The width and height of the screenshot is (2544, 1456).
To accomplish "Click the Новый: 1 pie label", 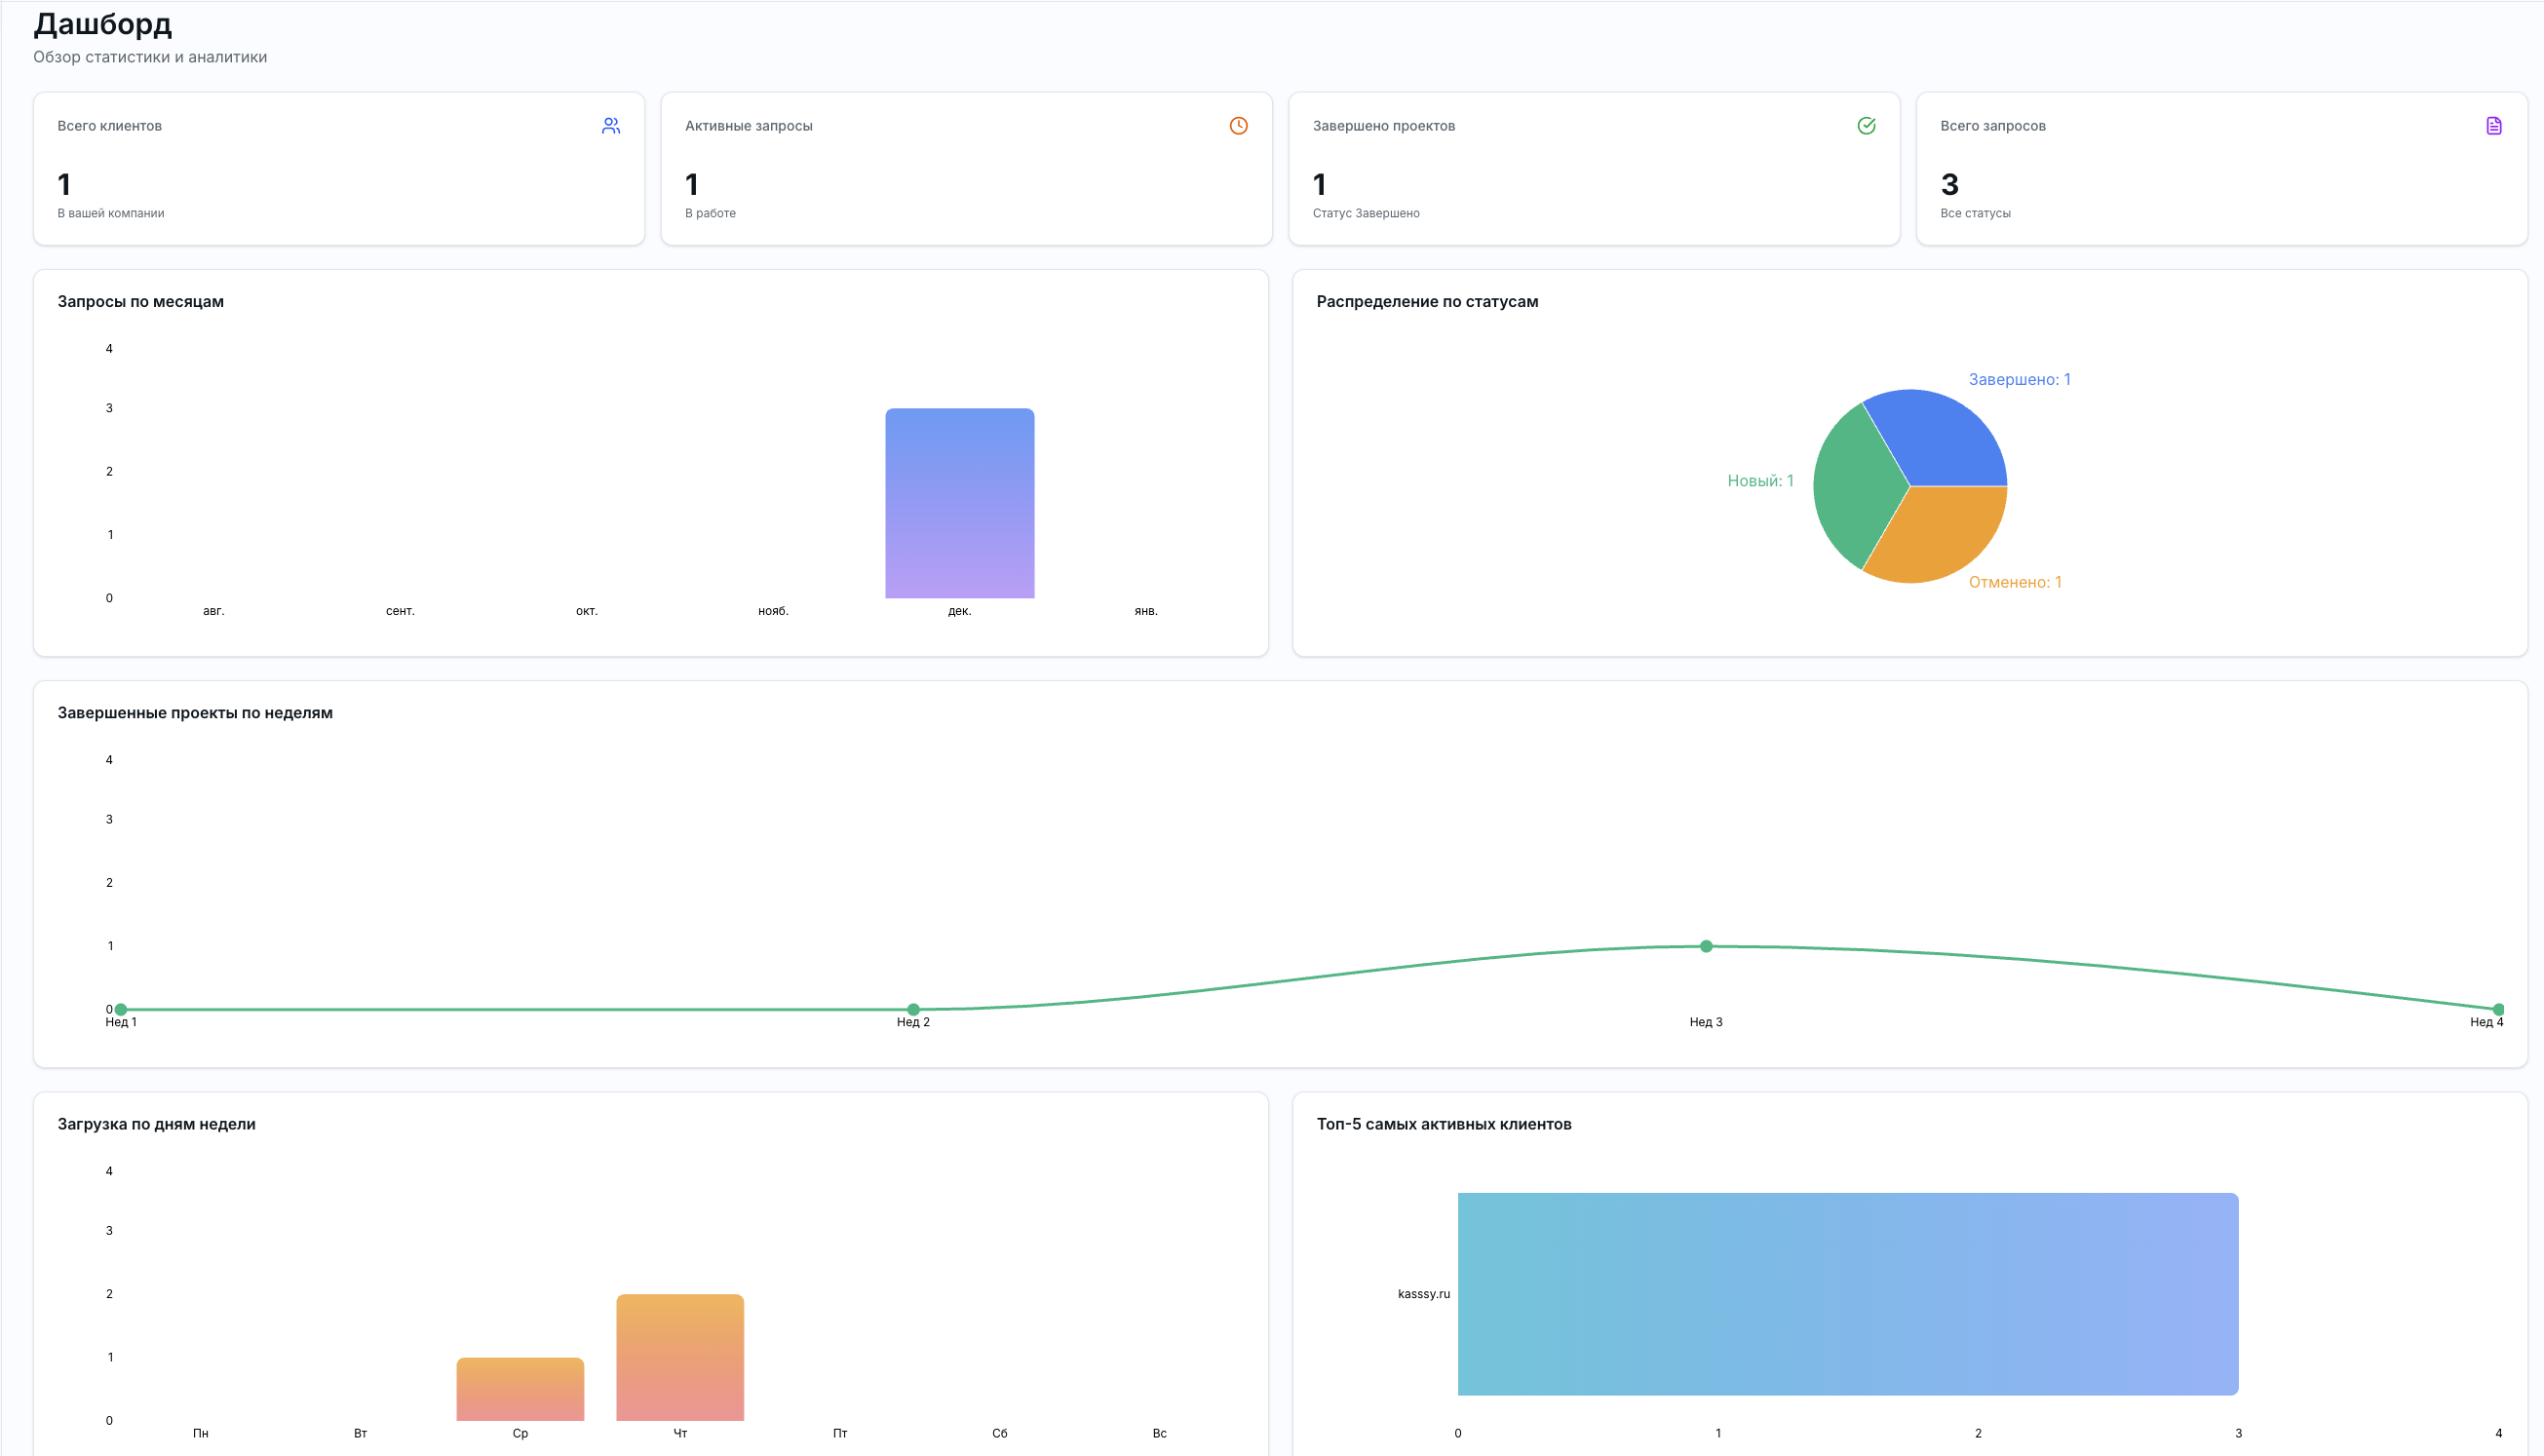I will point(1760,481).
